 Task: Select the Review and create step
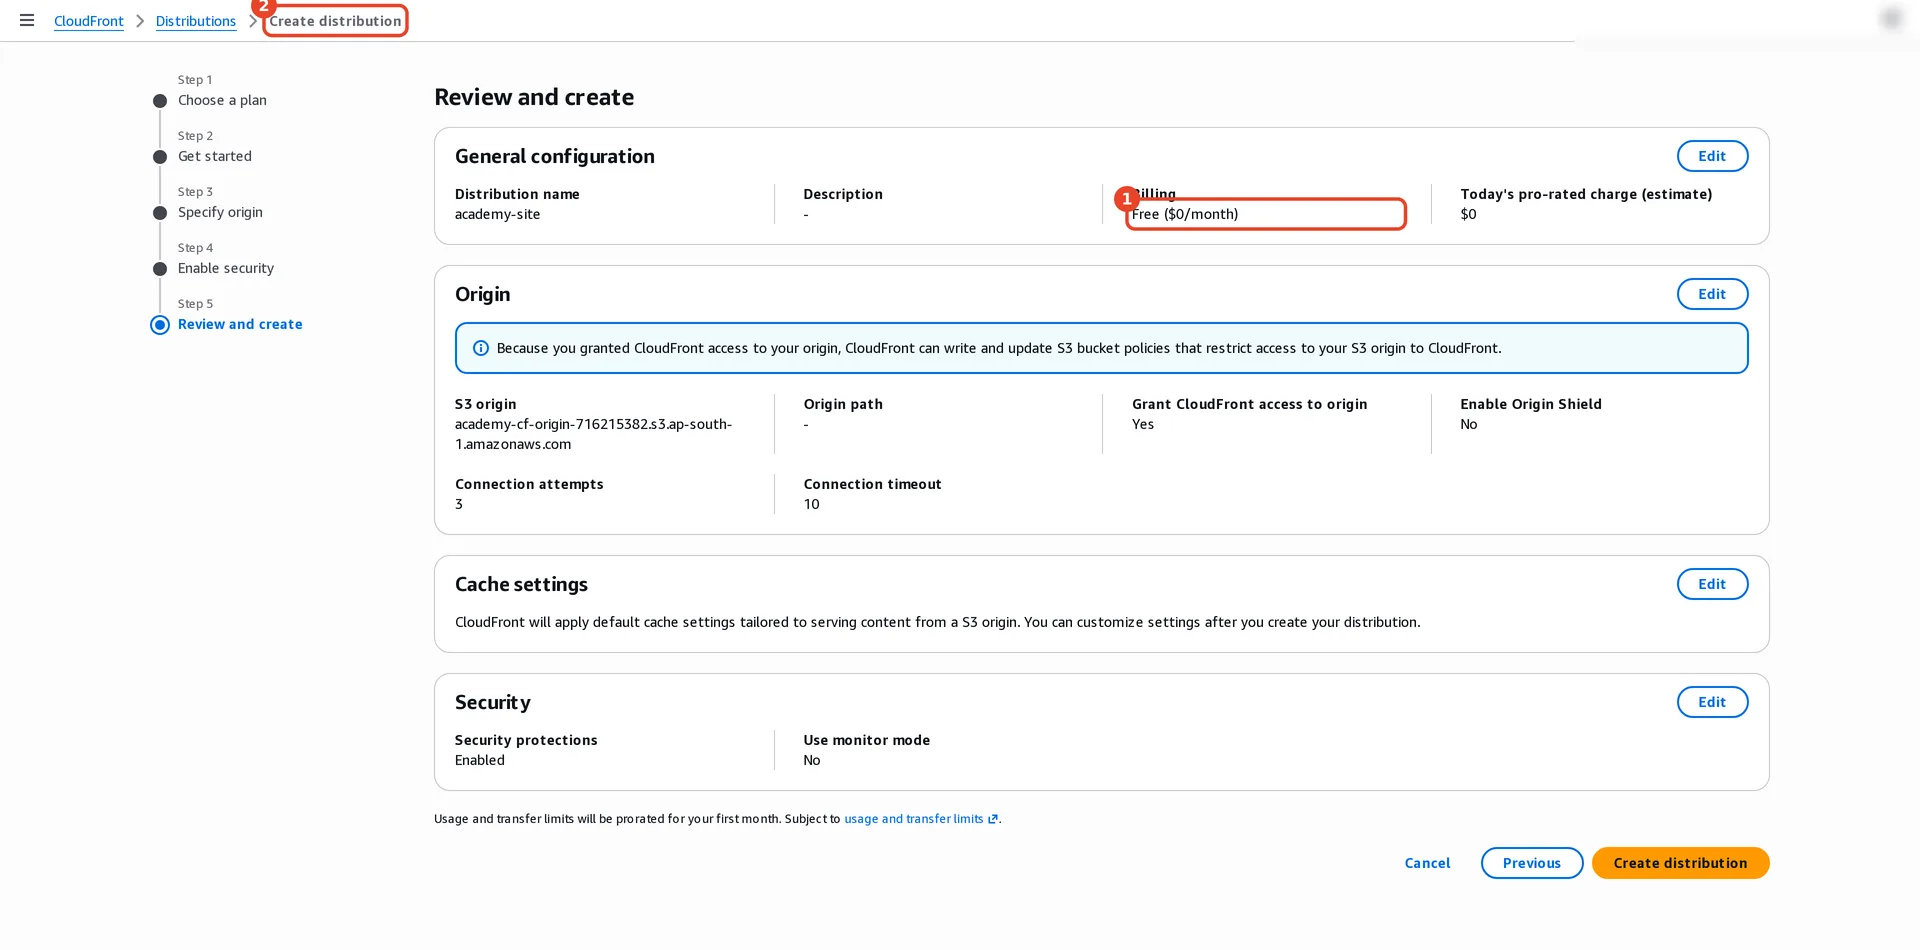240,324
